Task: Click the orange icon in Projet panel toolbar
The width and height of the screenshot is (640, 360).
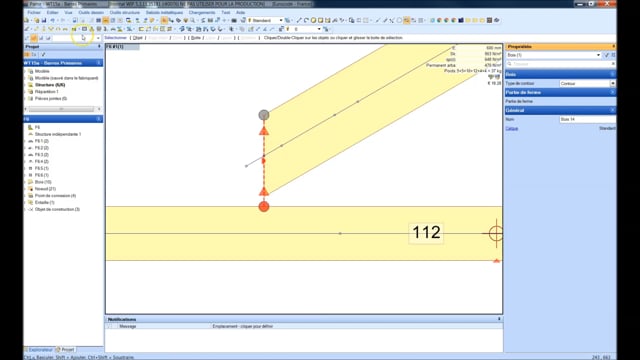Action: point(27,54)
